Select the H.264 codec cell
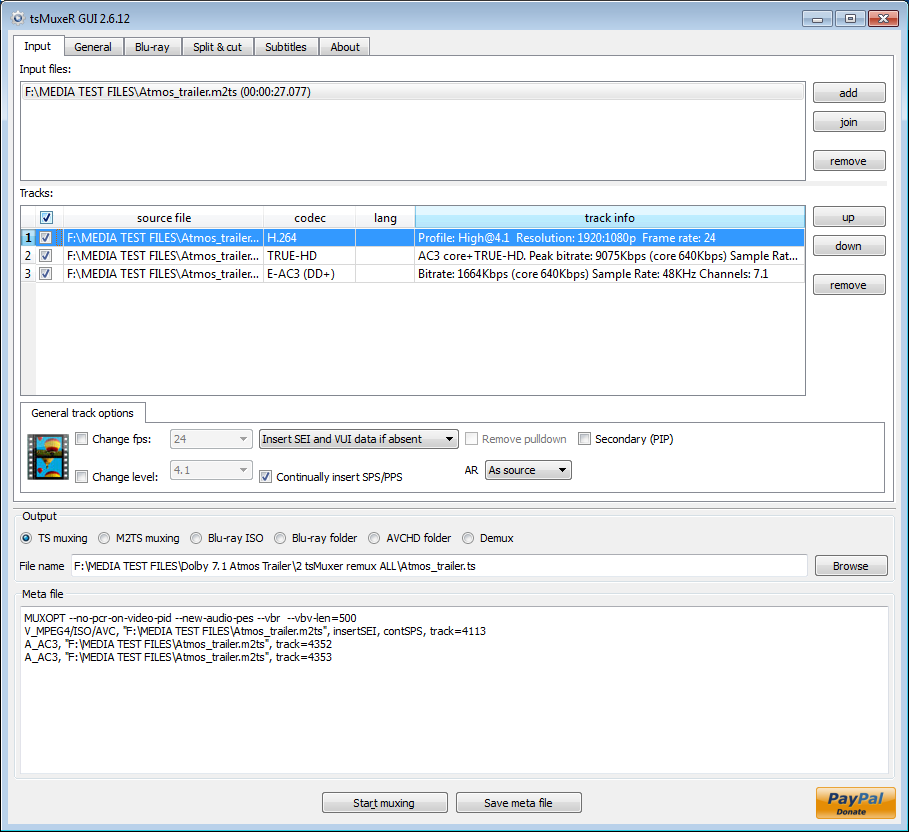Screen dimensions: 909x832 [310, 238]
